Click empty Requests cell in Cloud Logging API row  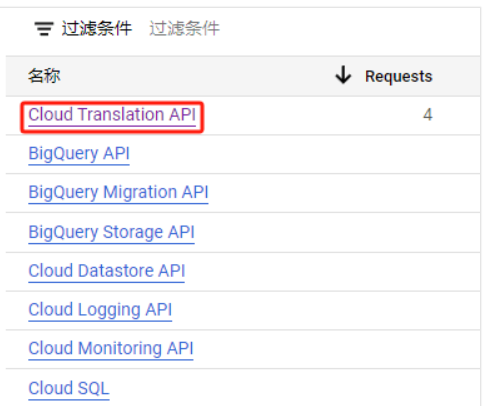coord(383,311)
